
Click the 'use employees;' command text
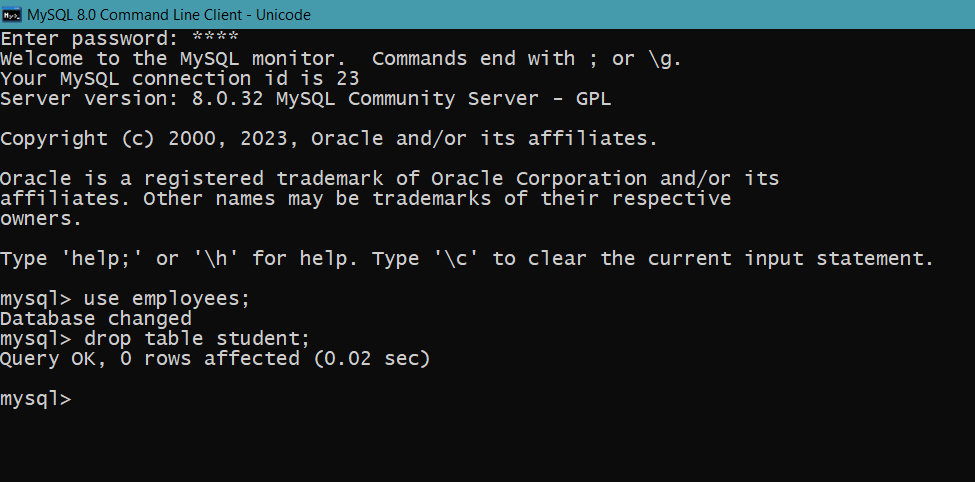tap(167, 299)
